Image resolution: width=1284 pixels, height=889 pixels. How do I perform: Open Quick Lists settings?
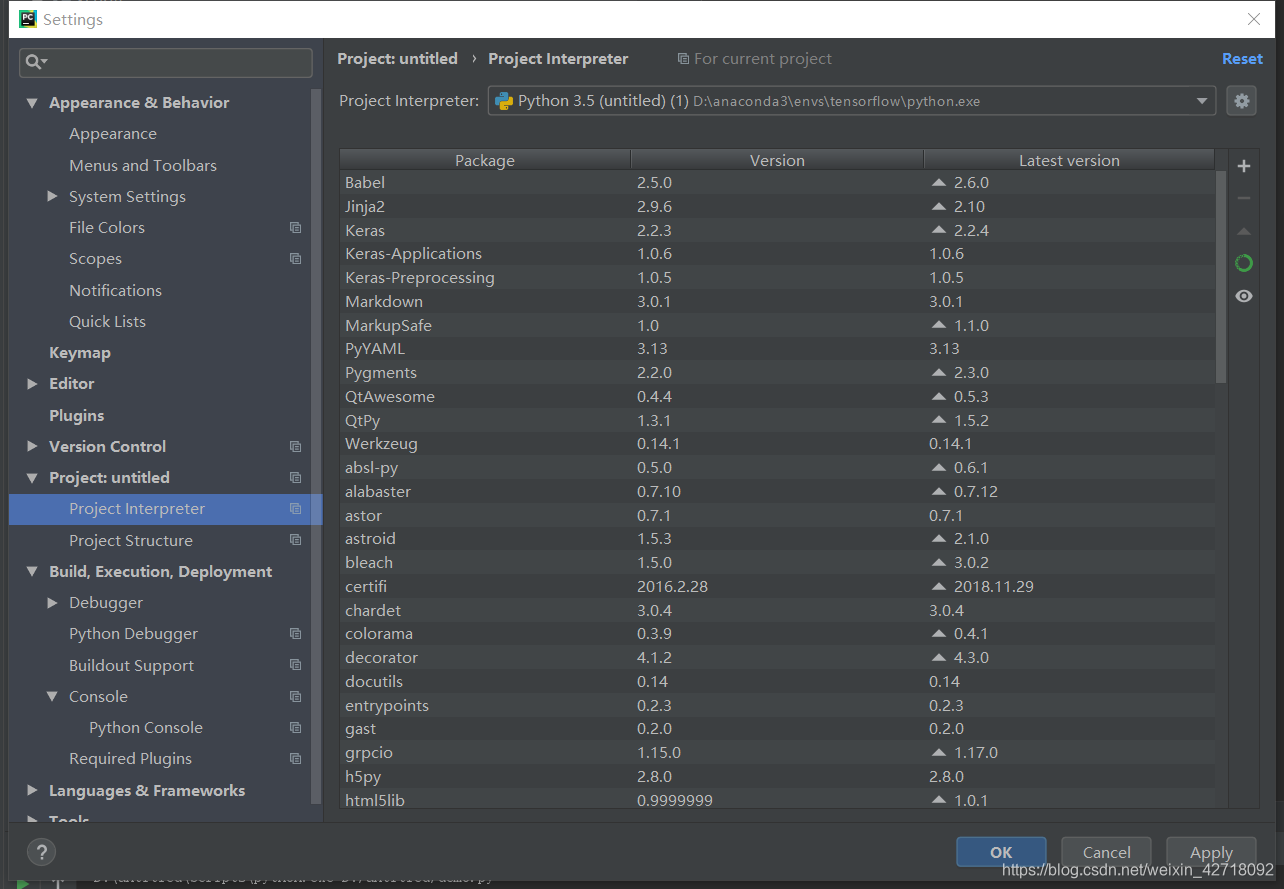click(x=107, y=322)
